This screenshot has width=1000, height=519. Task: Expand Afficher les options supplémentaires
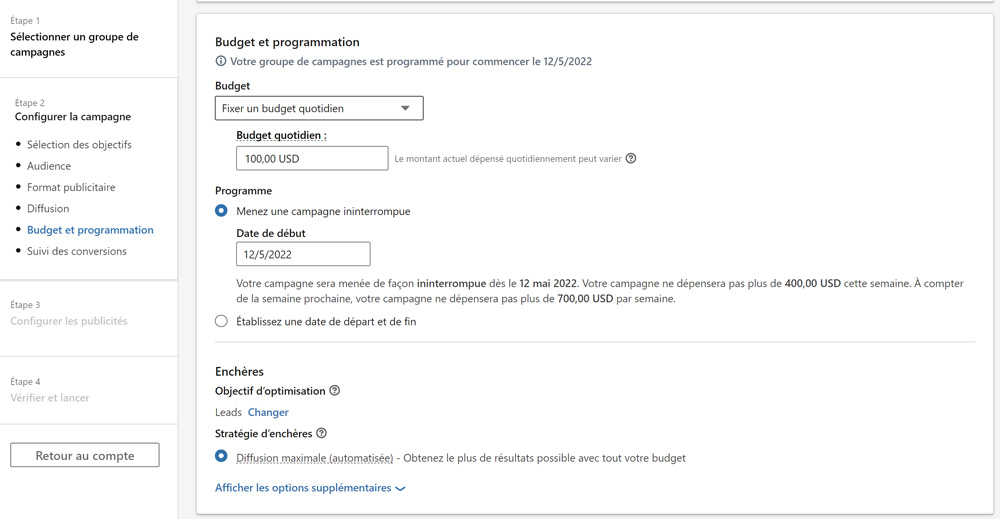[x=303, y=488]
